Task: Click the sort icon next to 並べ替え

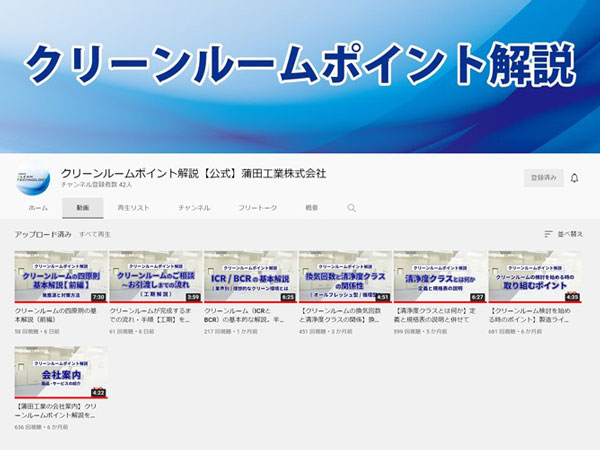Action: (548, 234)
